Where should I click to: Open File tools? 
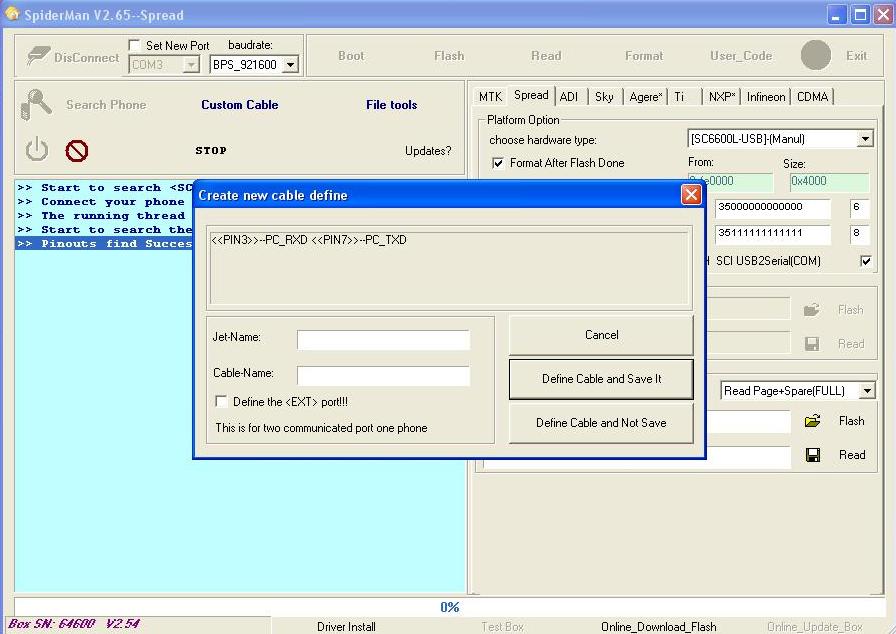point(391,105)
